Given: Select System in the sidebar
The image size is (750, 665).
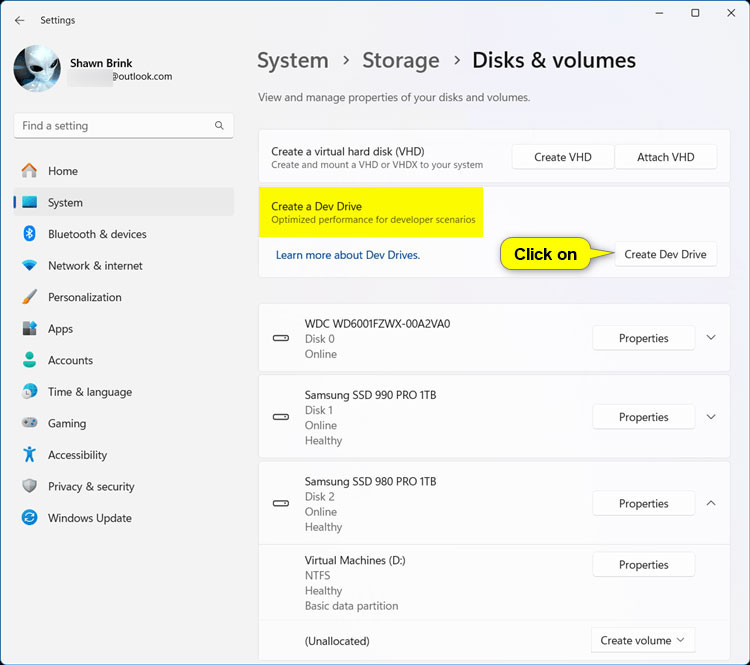Looking at the screenshot, I should click(123, 202).
